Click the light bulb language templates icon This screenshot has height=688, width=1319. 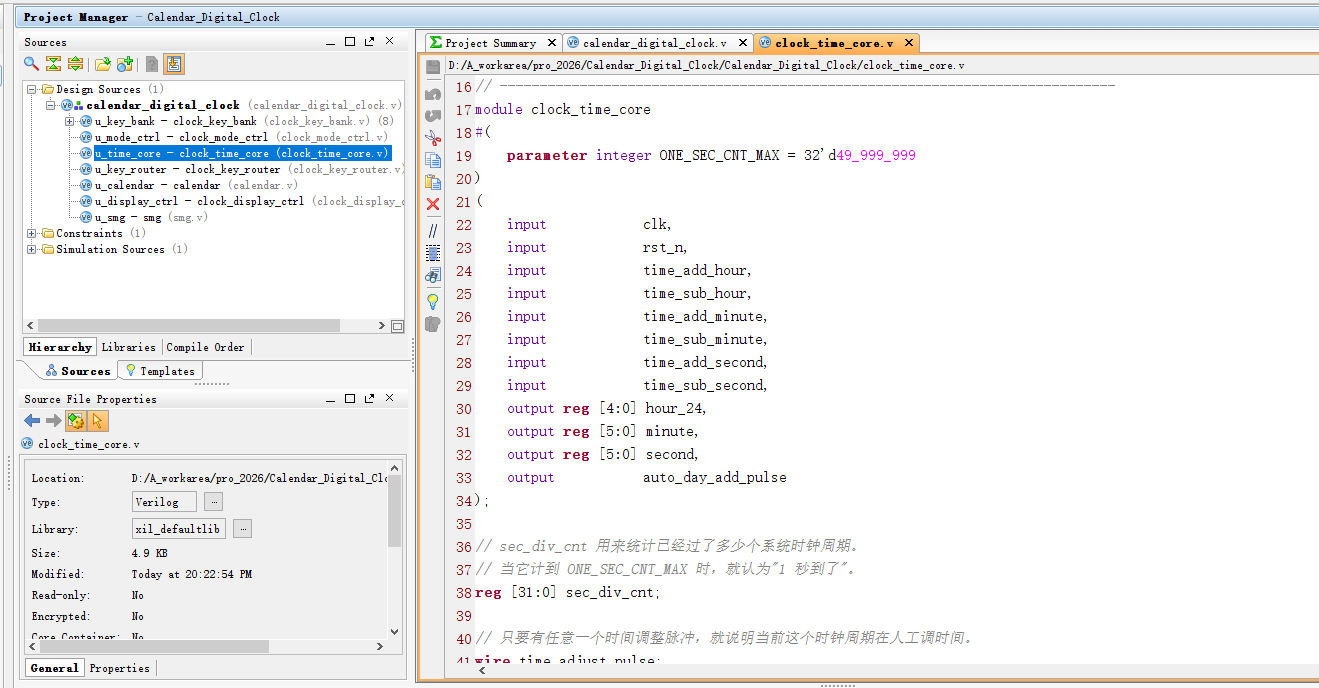point(433,301)
